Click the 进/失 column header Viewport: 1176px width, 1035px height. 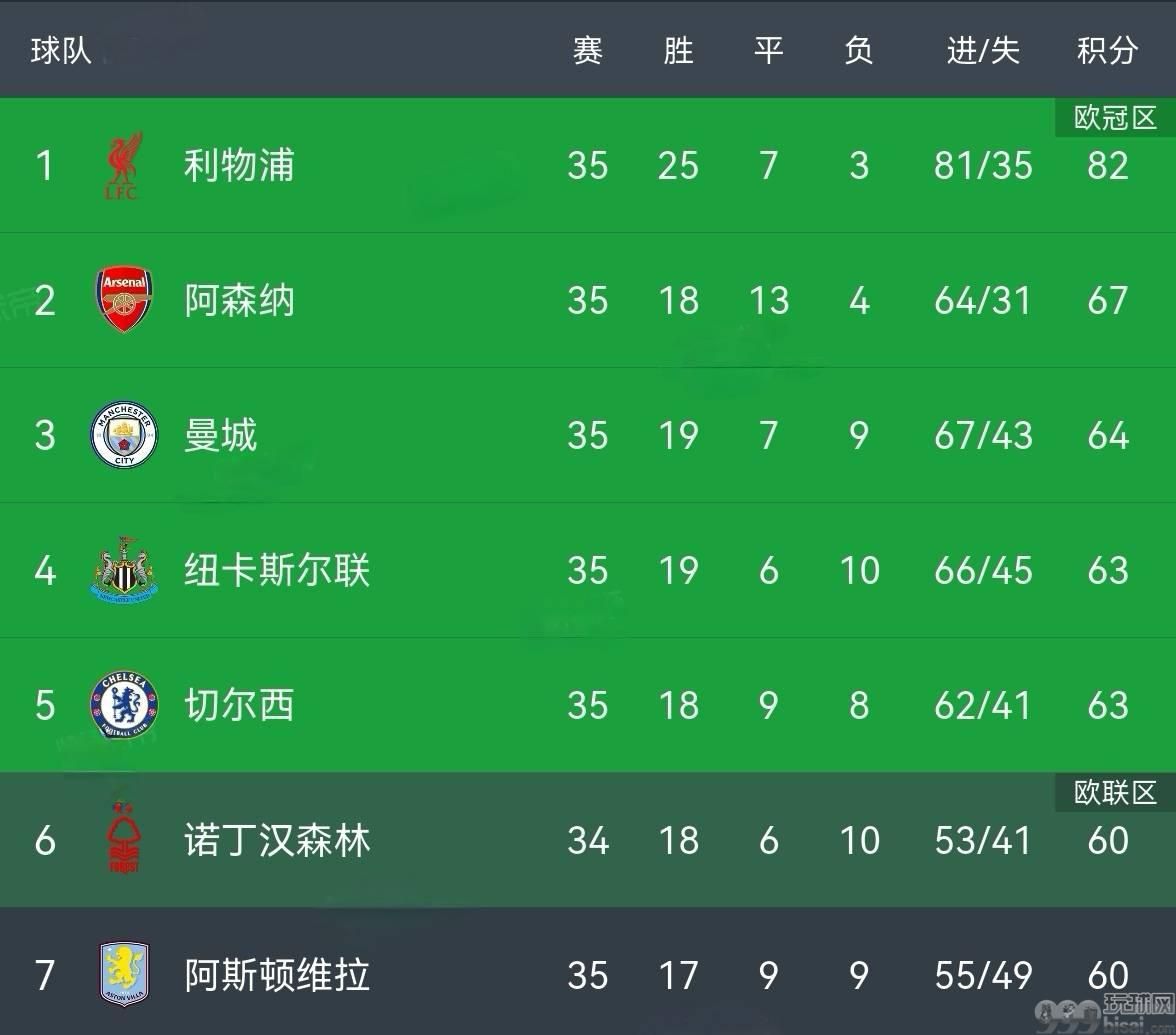982,51
